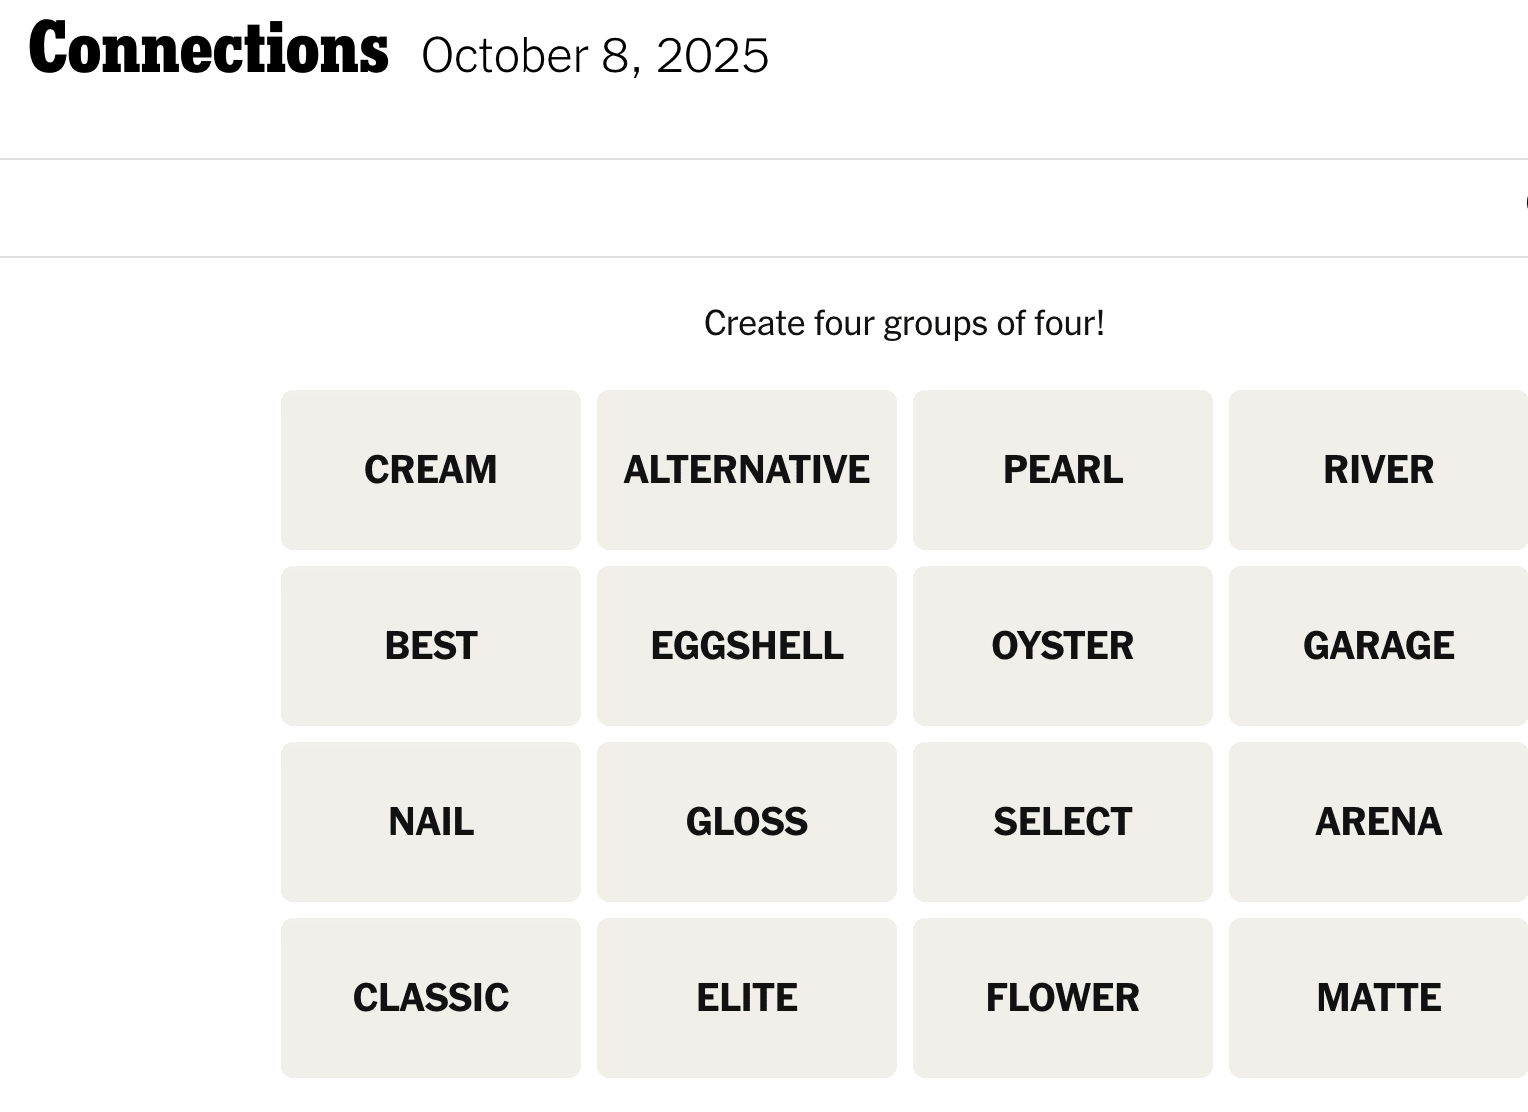Click the October 8, 2025 date text
The image size is (1528, 1112).
pos(596,57)
